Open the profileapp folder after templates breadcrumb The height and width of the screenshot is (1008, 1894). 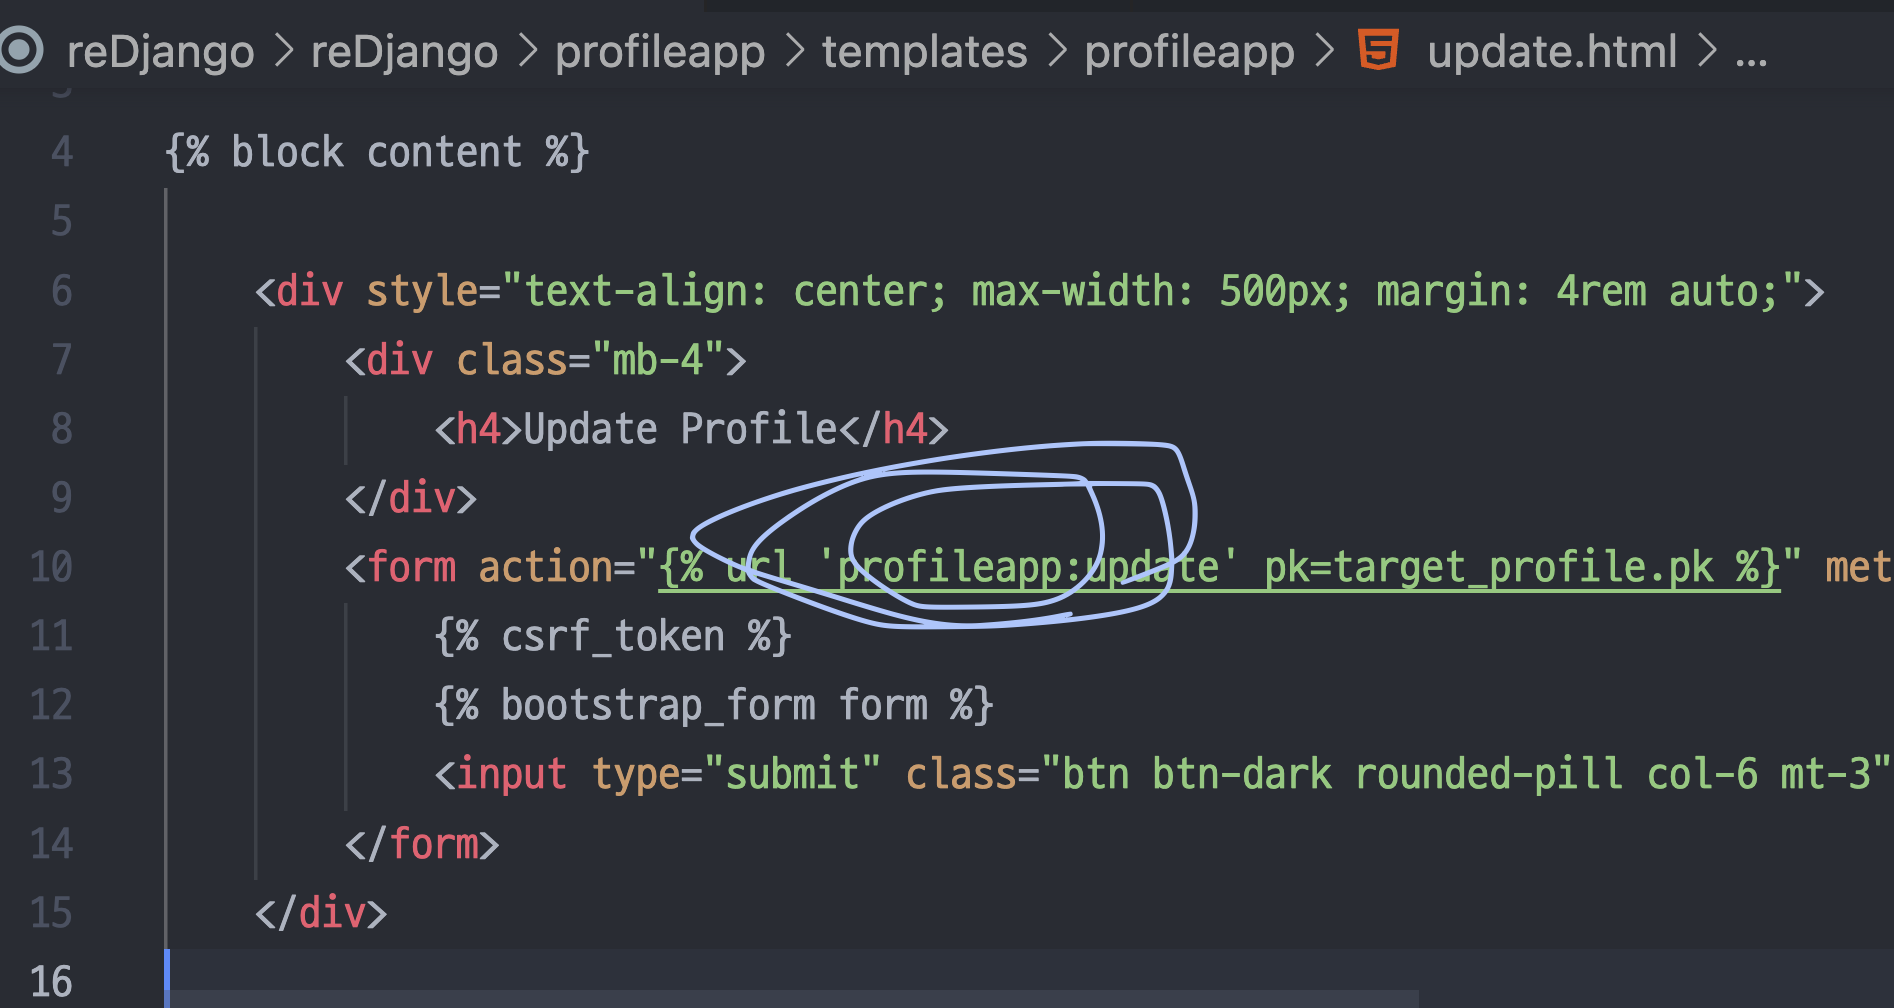1189,52
